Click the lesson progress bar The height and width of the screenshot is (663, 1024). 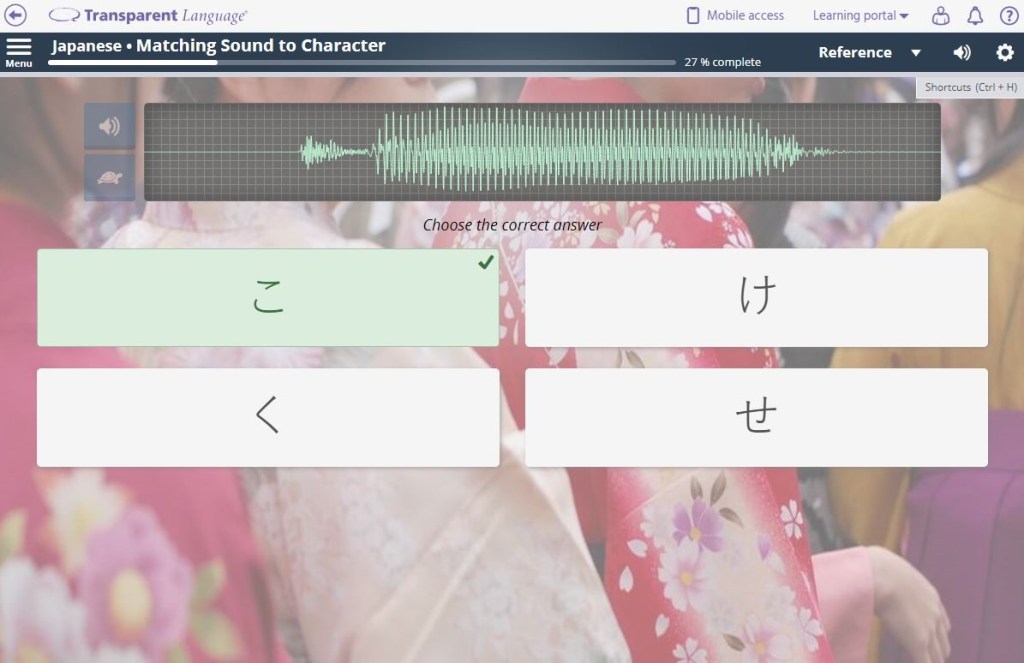point(362,62)
